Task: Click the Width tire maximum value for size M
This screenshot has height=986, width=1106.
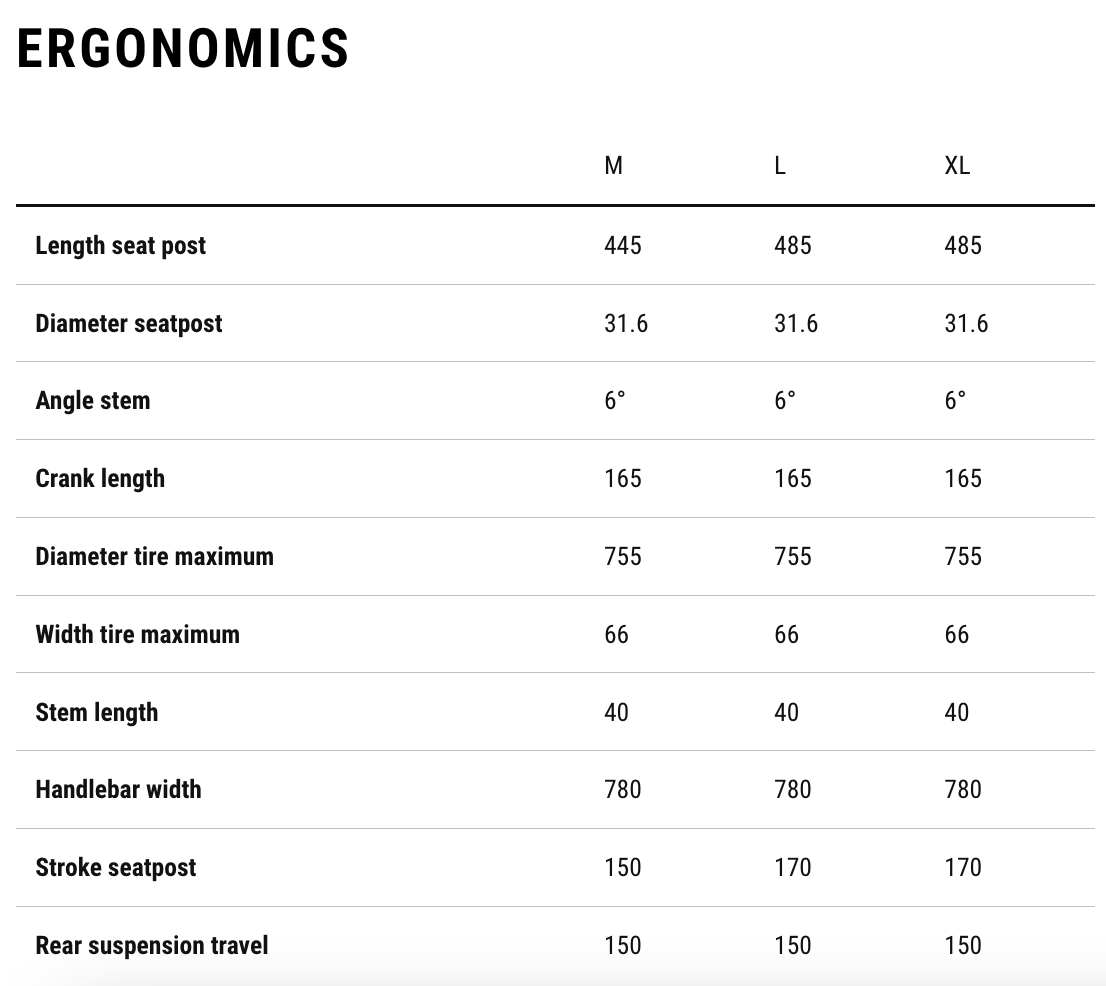Action: (x=617, y=635)
